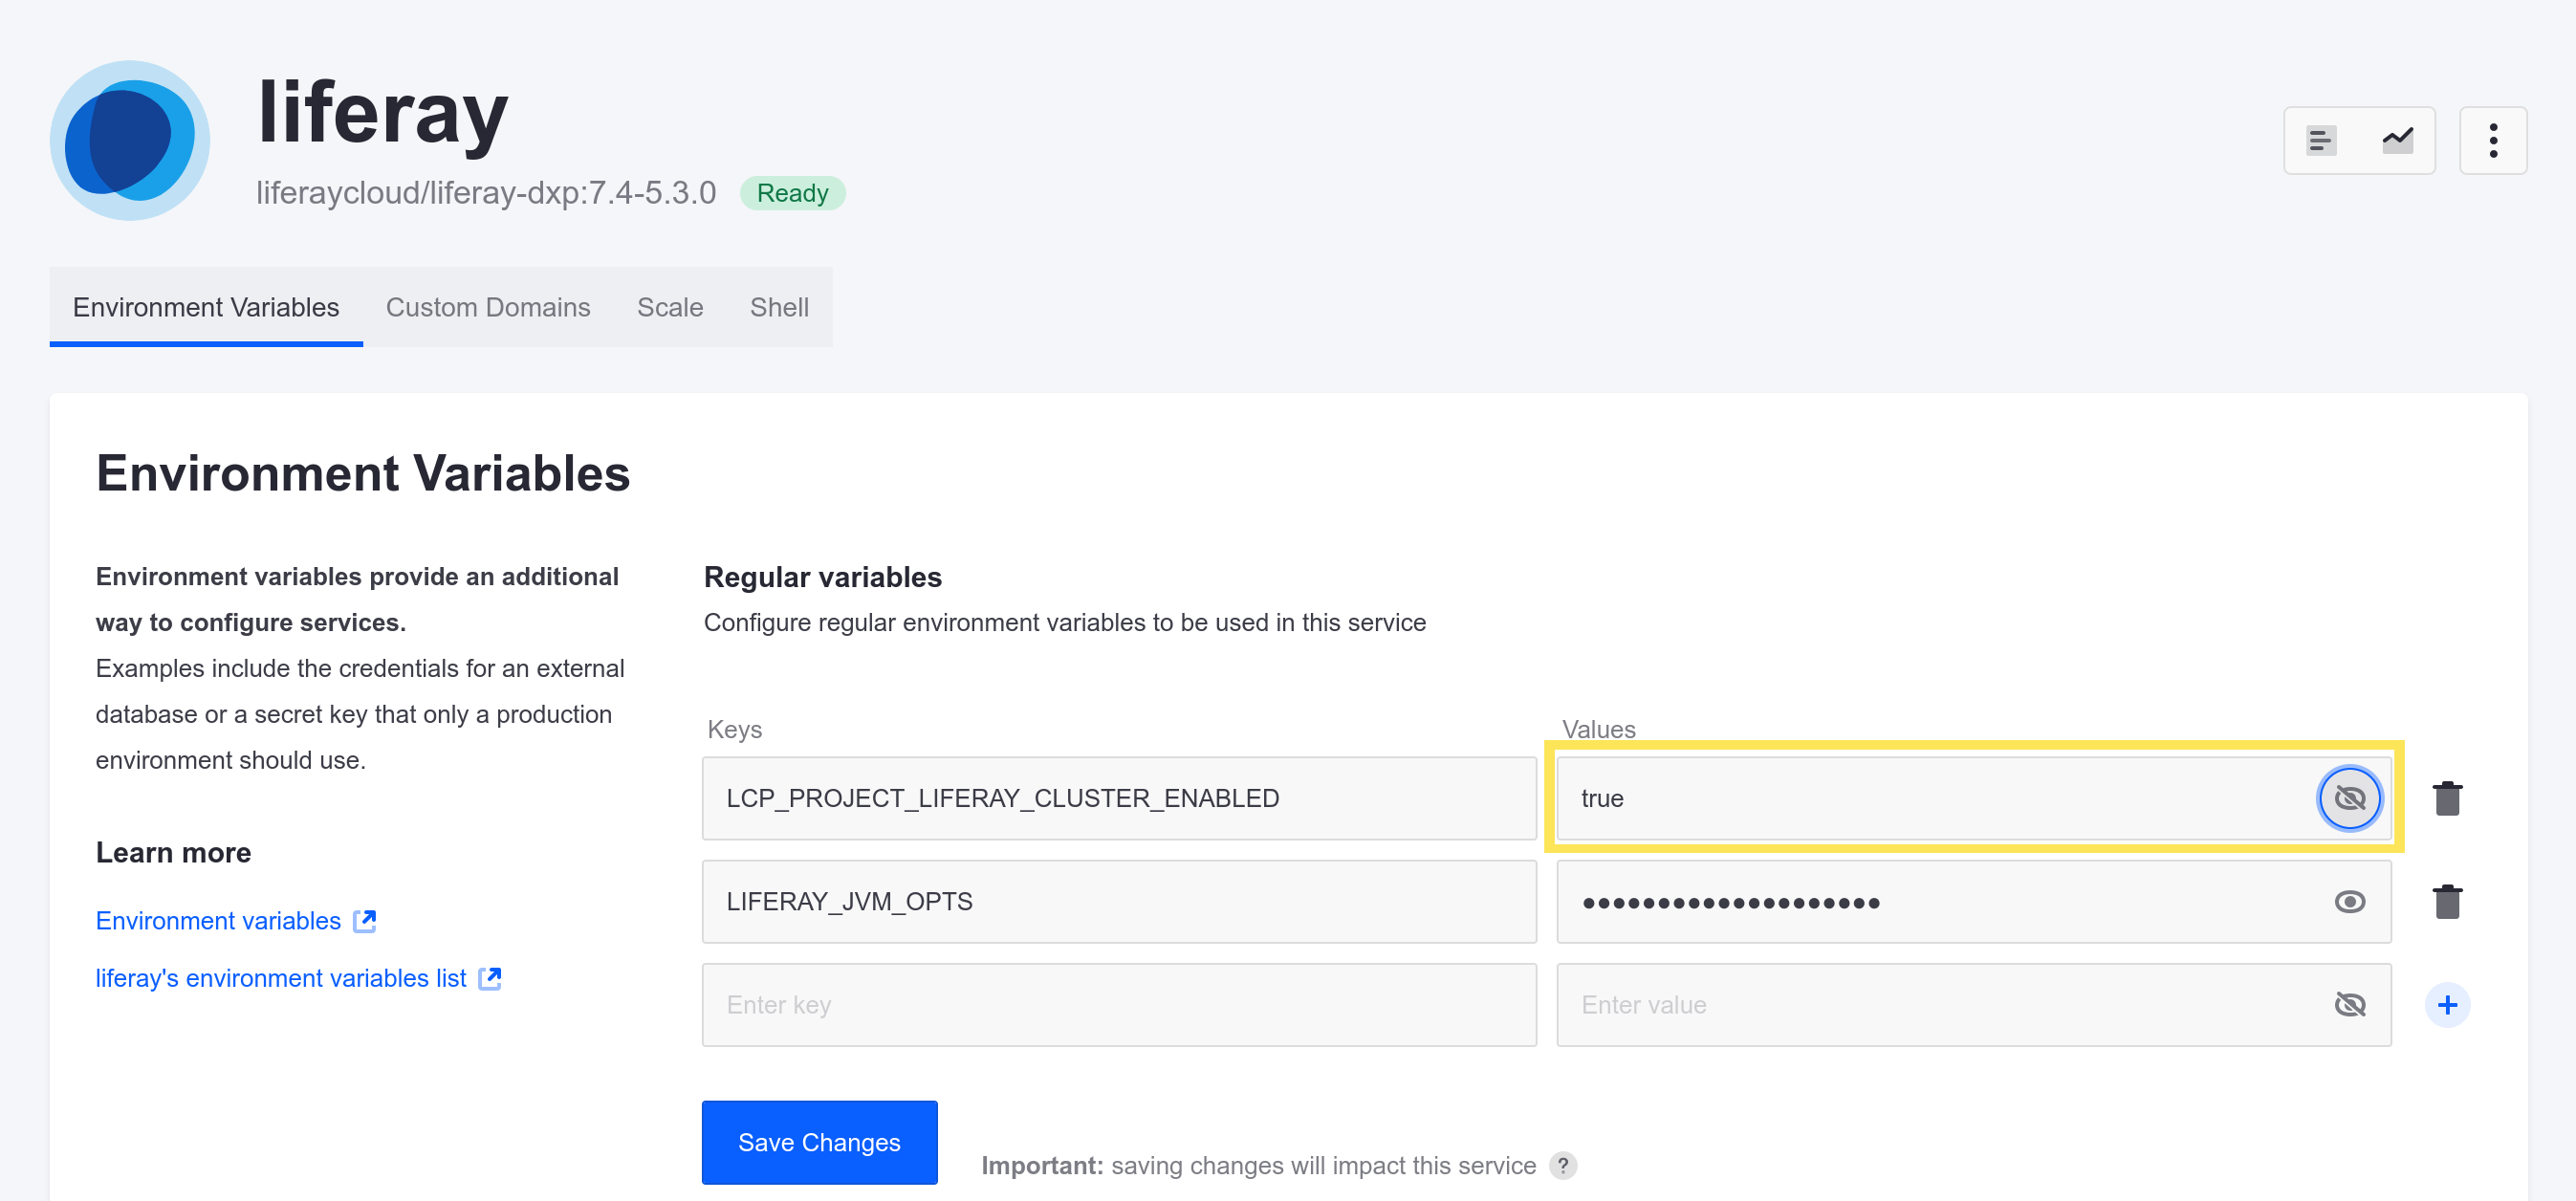Viewport: 2576px width, 1201px height.
Task: Switch to the Custom Domains tab
Action: coord(488,307)
